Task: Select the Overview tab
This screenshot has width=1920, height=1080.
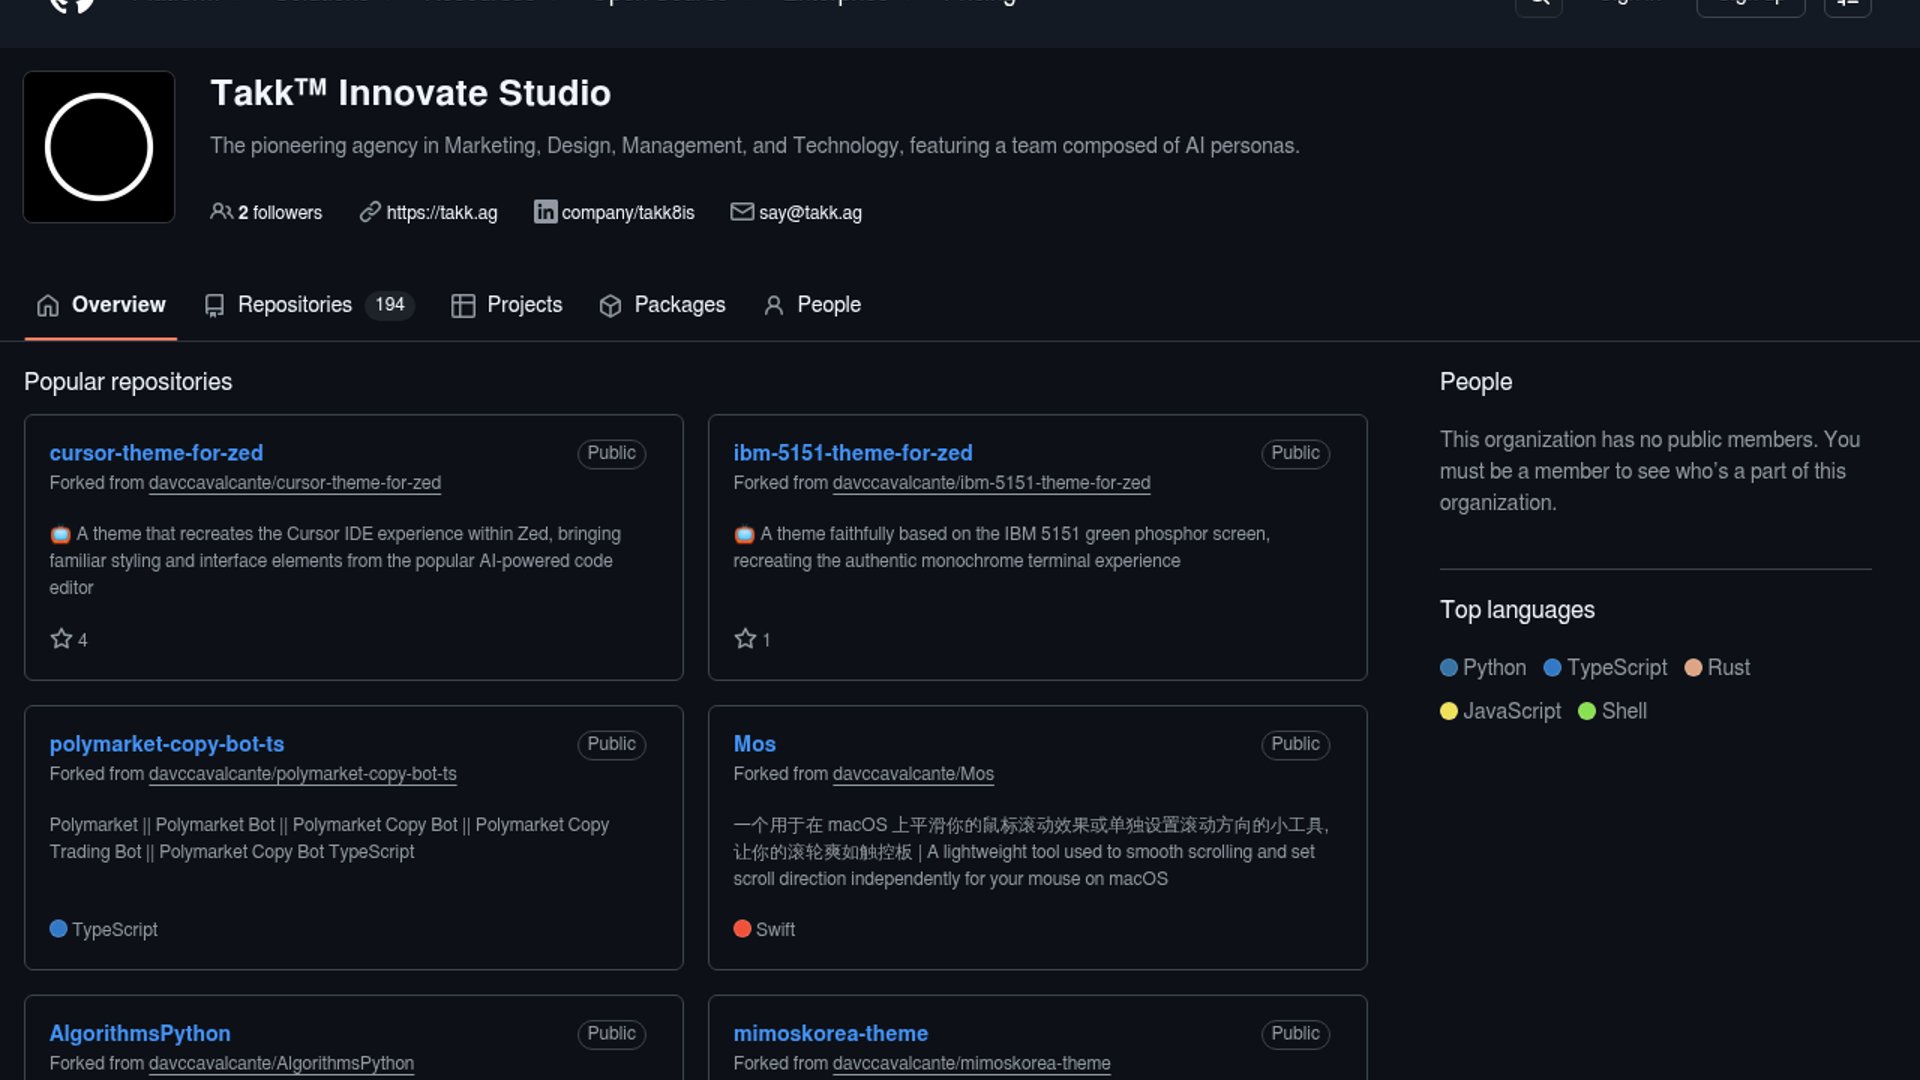Action: [101, 305]
